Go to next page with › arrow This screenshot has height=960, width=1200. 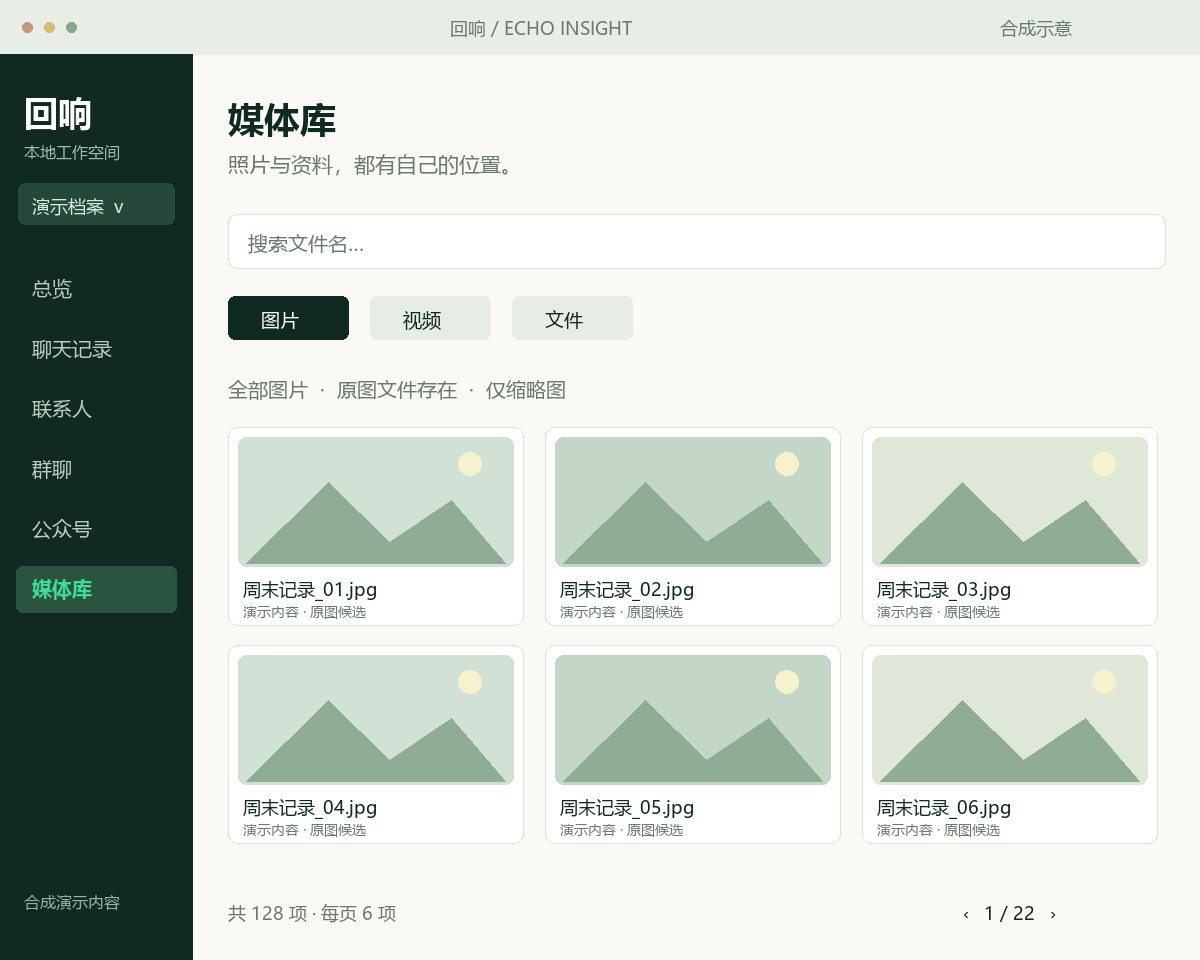[x=1053, y=914]
